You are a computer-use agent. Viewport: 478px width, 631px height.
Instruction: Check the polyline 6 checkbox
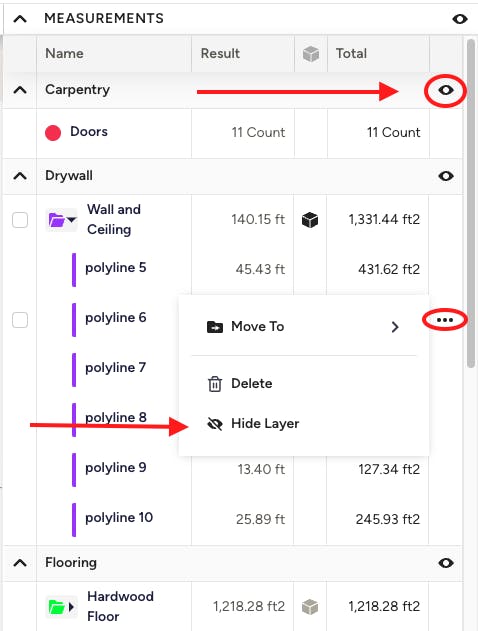[x=20, y=320]
